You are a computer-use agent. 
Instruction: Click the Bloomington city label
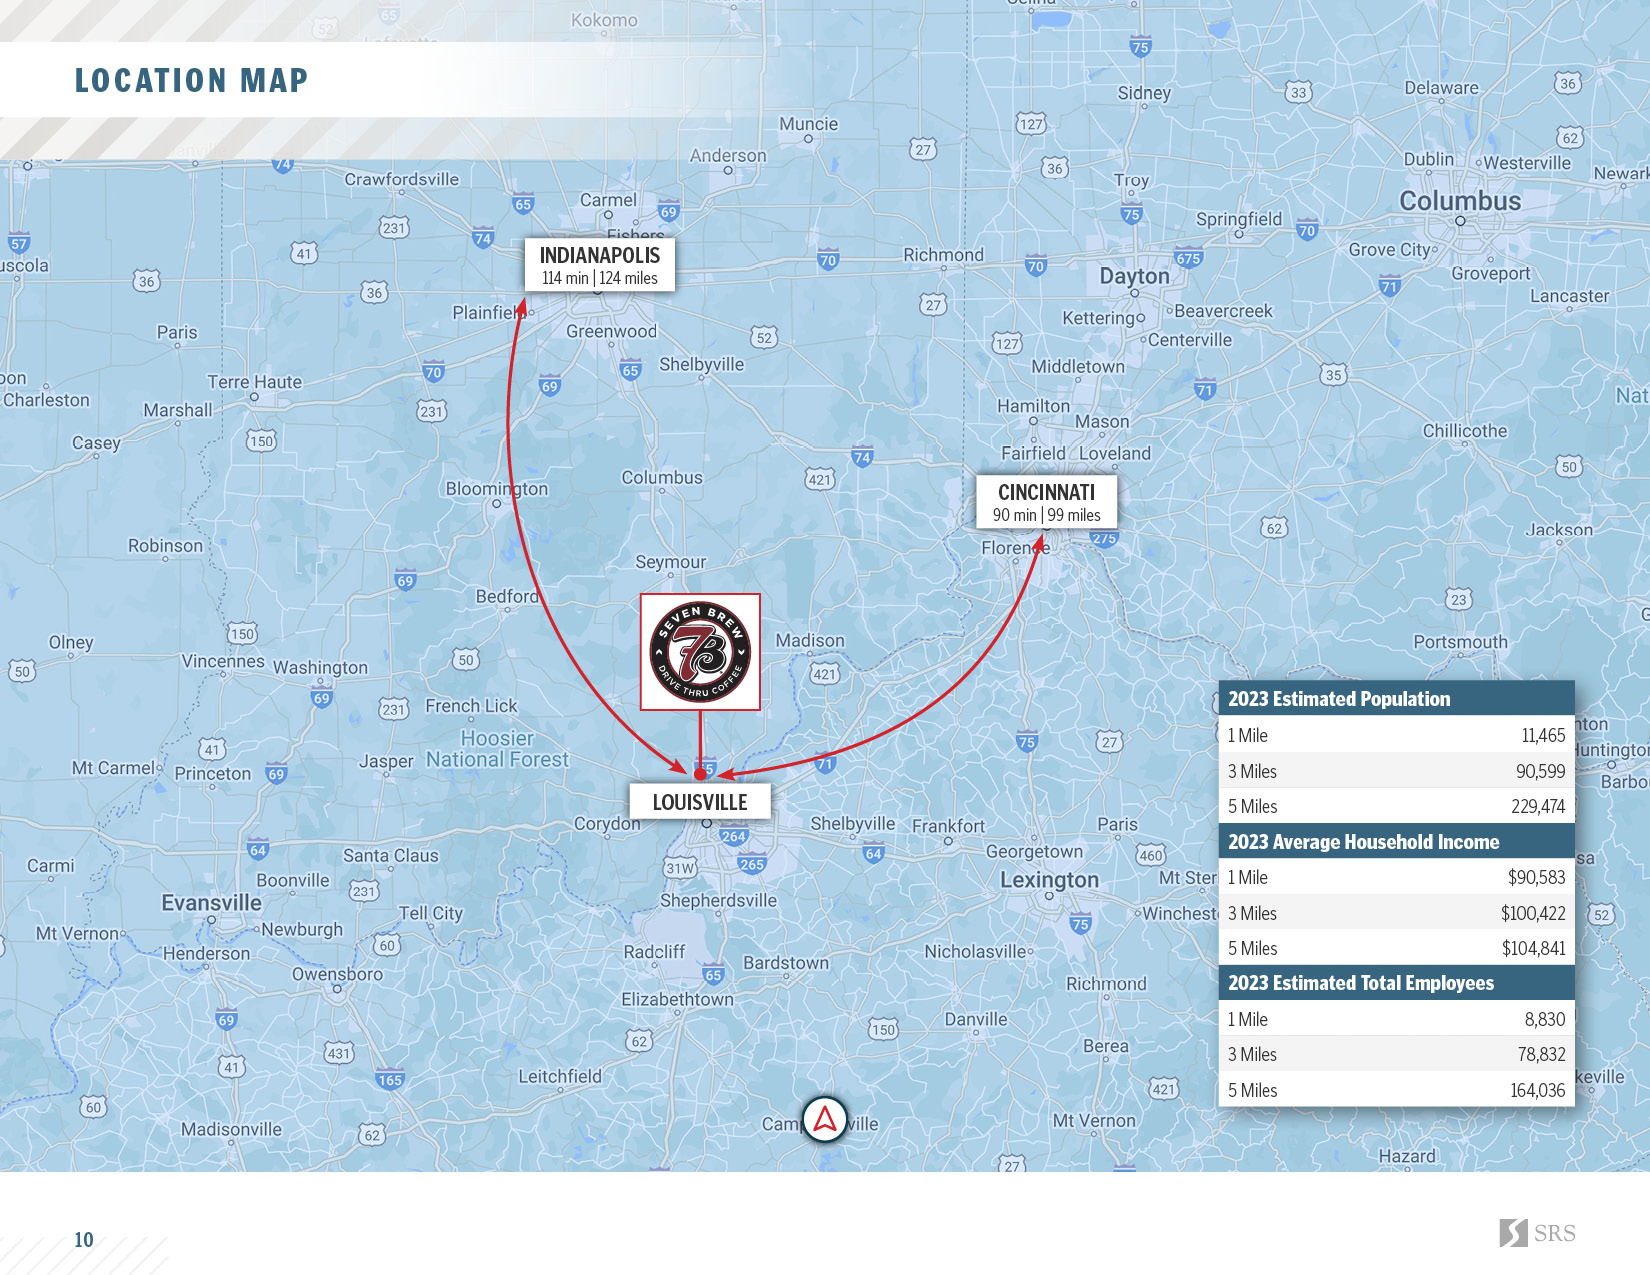pos(497,489)
